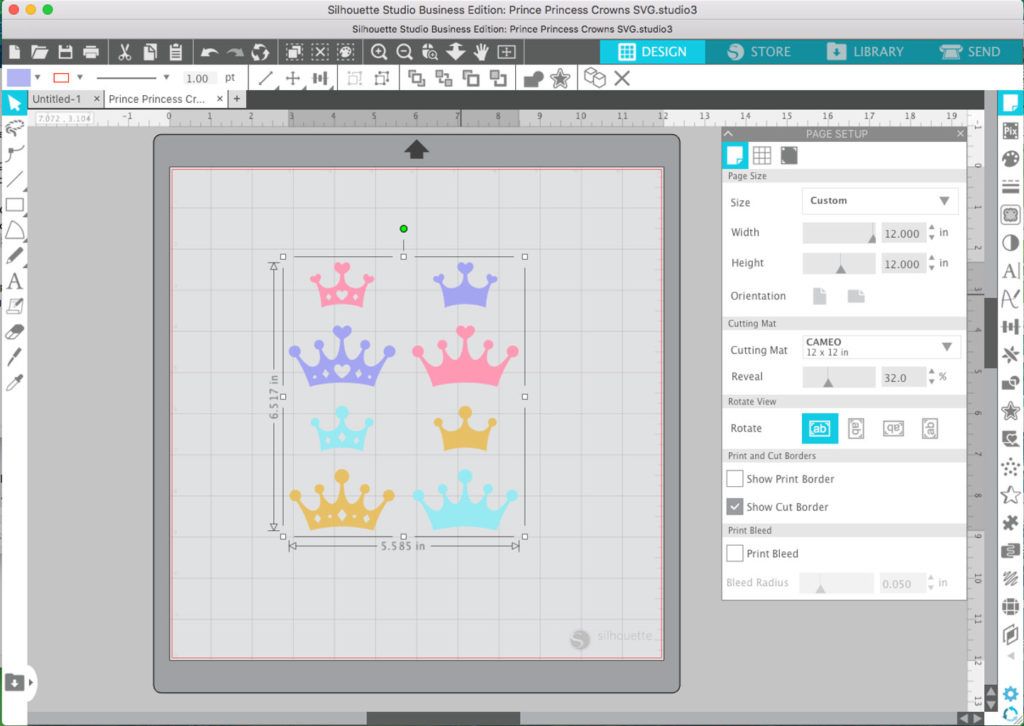Switch to the LIBRARY tab
Screen dimensions: 1024x726
pos(865,52)
